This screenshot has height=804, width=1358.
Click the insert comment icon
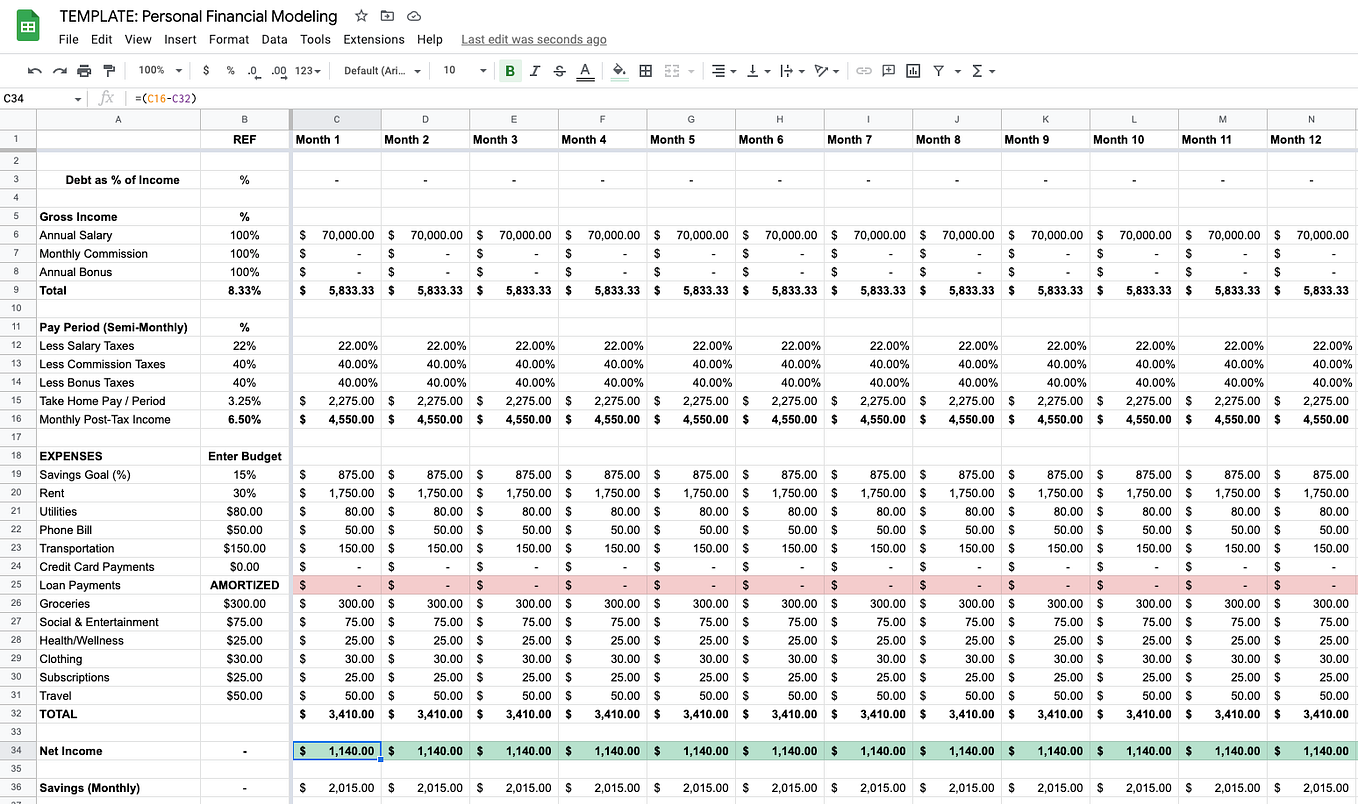tap(888, 71)
